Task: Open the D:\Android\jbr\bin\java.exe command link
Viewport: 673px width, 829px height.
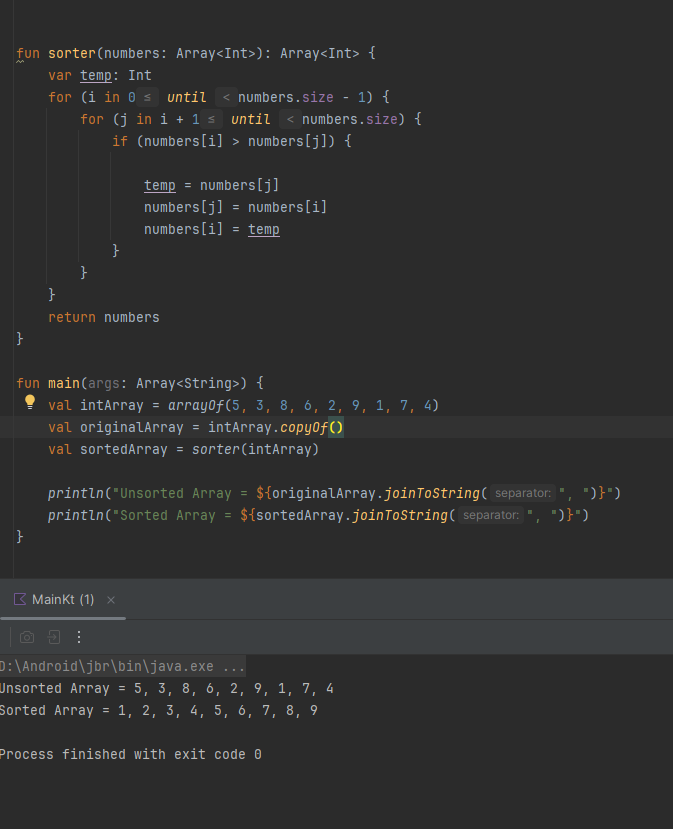Action: click(x=122, y=666)
